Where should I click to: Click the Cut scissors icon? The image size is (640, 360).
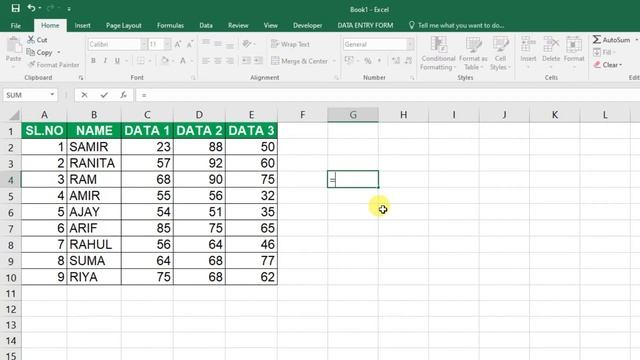31,40
